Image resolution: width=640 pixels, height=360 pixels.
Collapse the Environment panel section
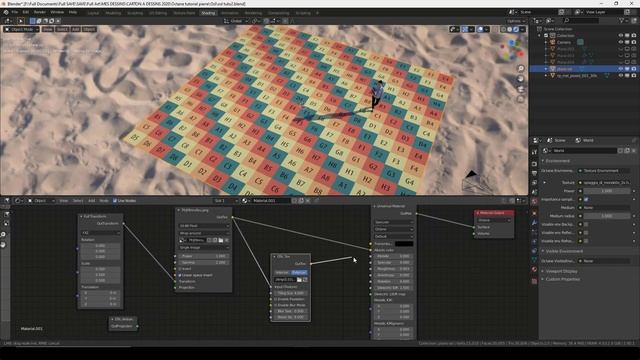tap(558, 161)
